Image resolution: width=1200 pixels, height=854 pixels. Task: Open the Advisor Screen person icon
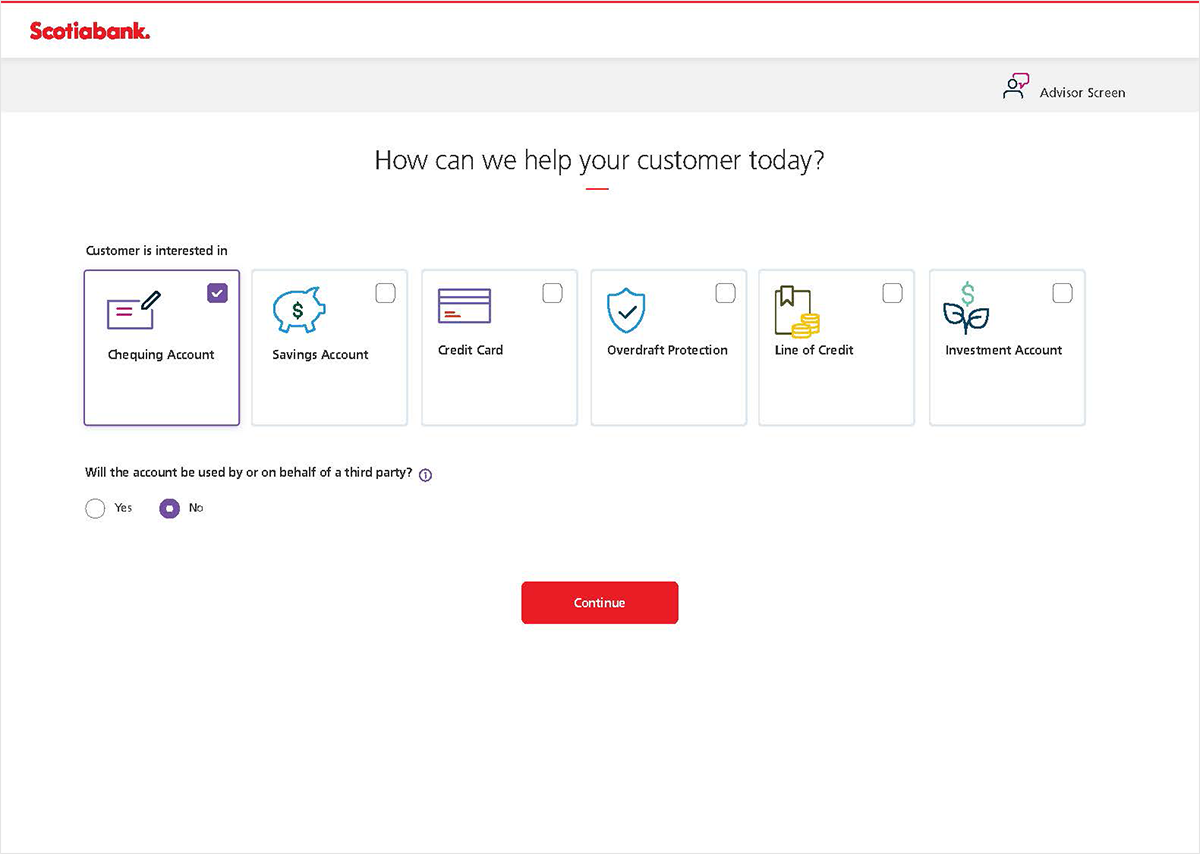1015,87
